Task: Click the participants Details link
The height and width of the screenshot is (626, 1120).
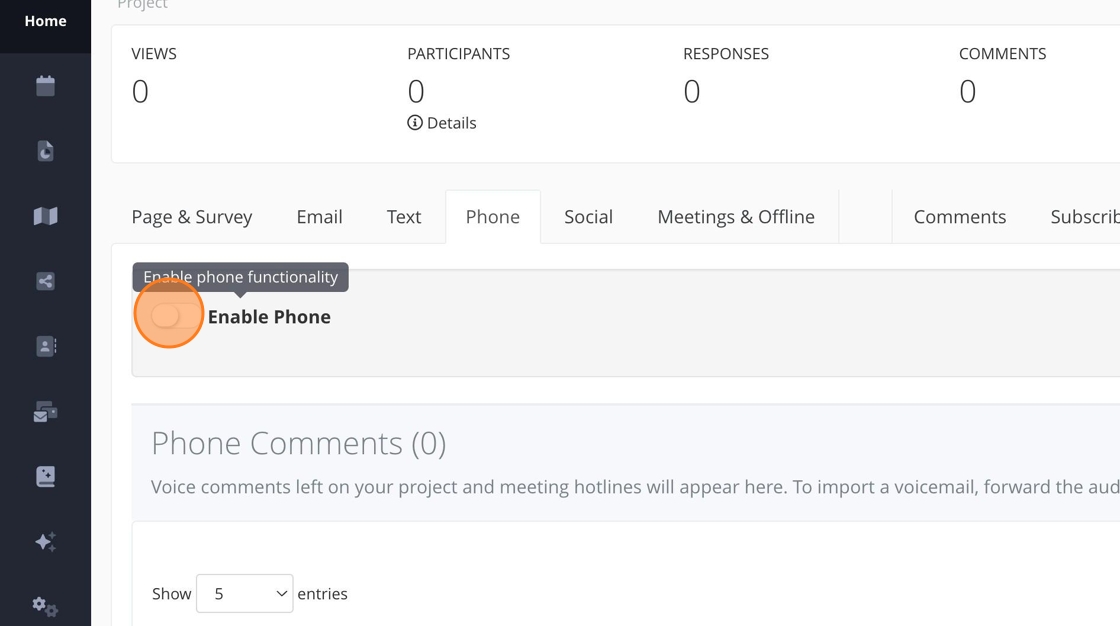Action: tap(442, 123)
